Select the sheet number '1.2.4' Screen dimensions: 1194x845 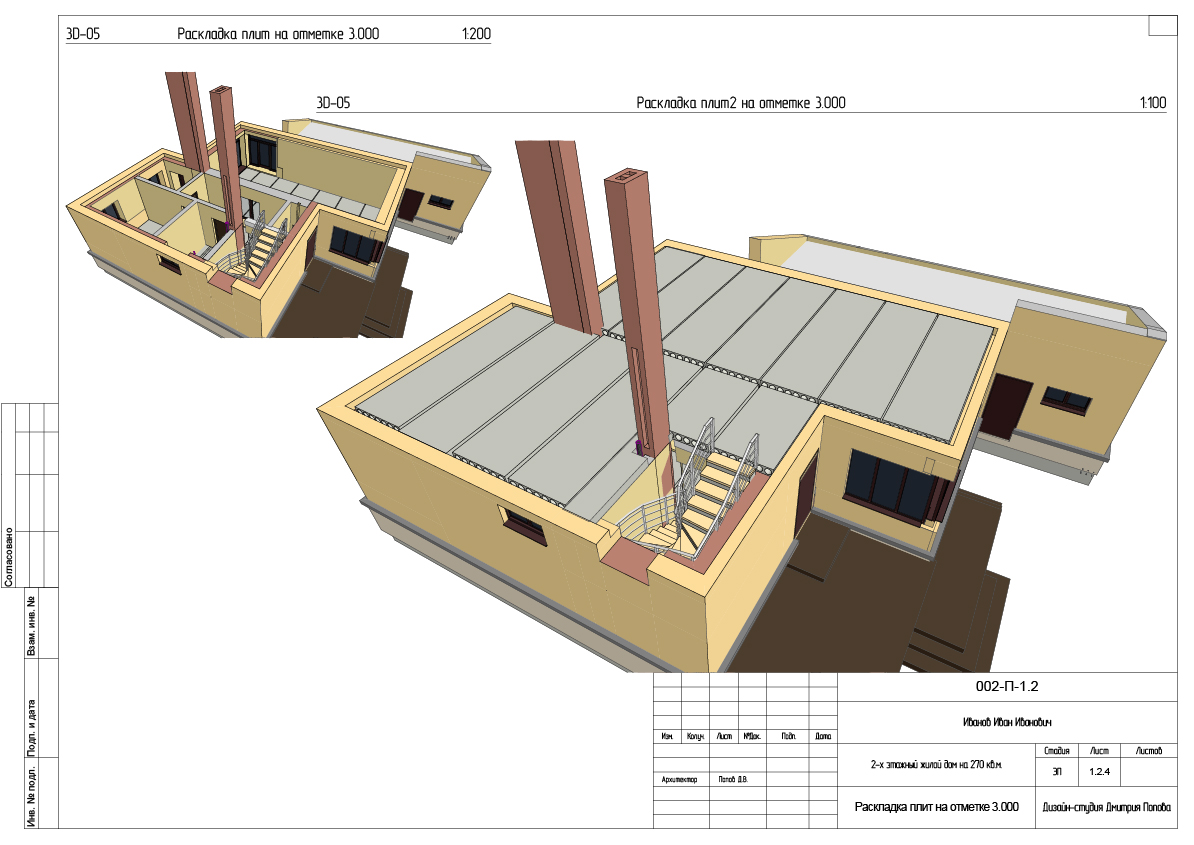[1099, 771]
